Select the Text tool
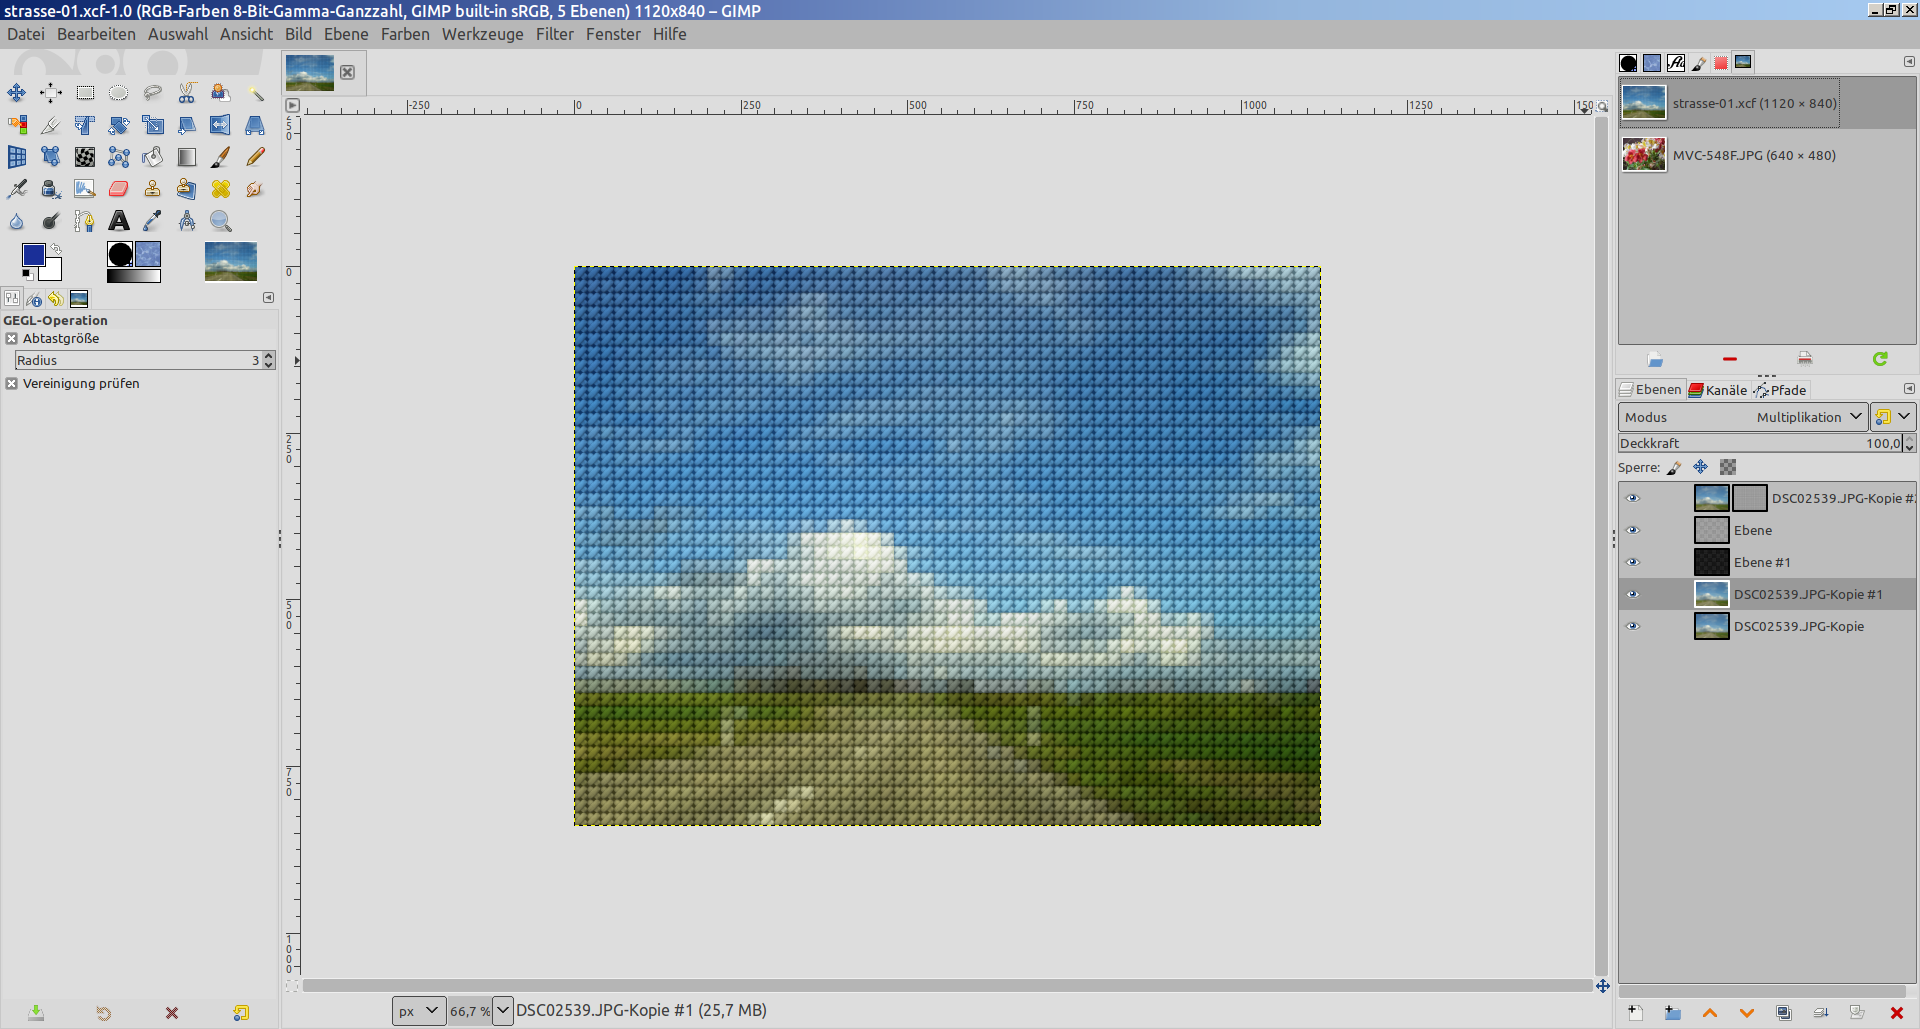This screenshot has width=1920, height=1029. 119,221
